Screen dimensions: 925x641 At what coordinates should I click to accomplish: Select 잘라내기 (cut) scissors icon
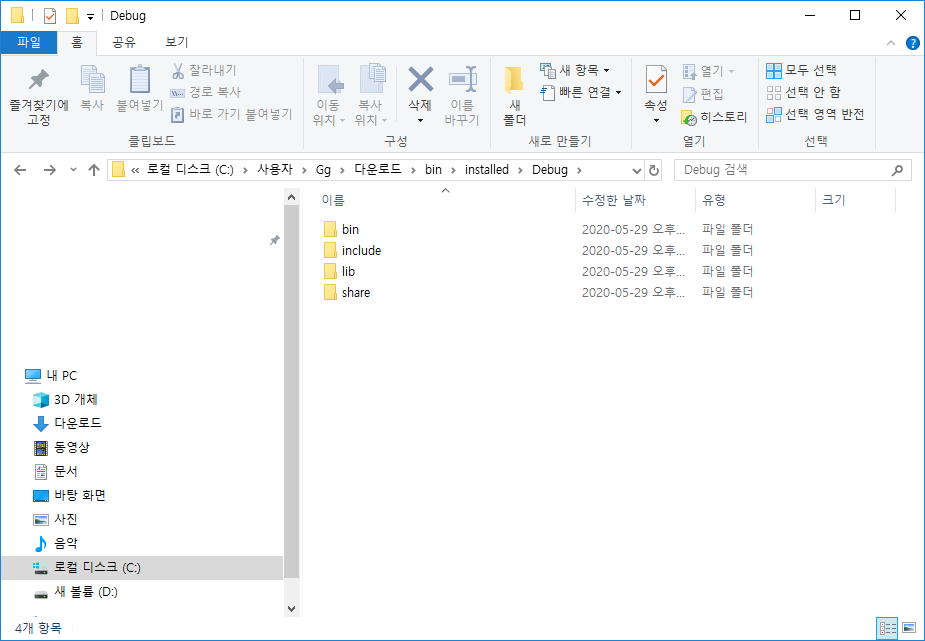click(178, 71)
